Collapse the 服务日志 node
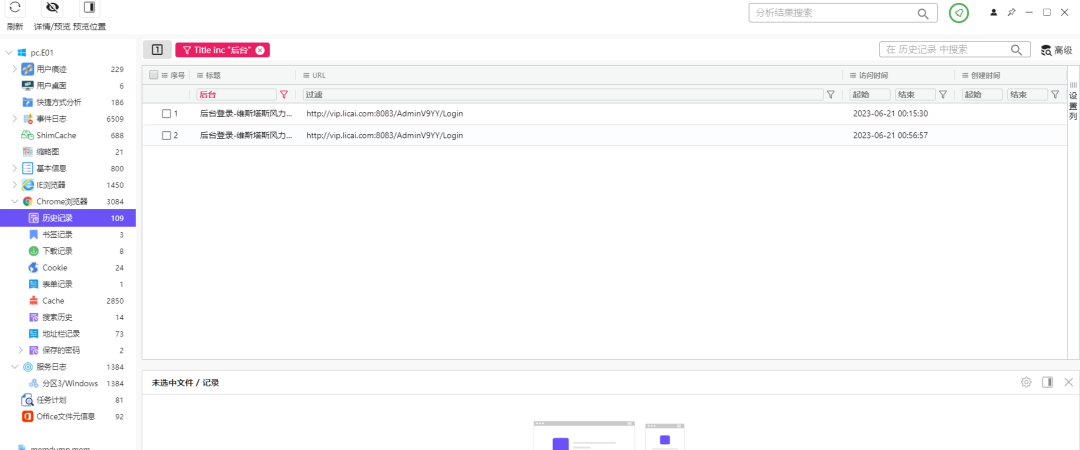The image size is (1080, 450). tap(15, 367)
